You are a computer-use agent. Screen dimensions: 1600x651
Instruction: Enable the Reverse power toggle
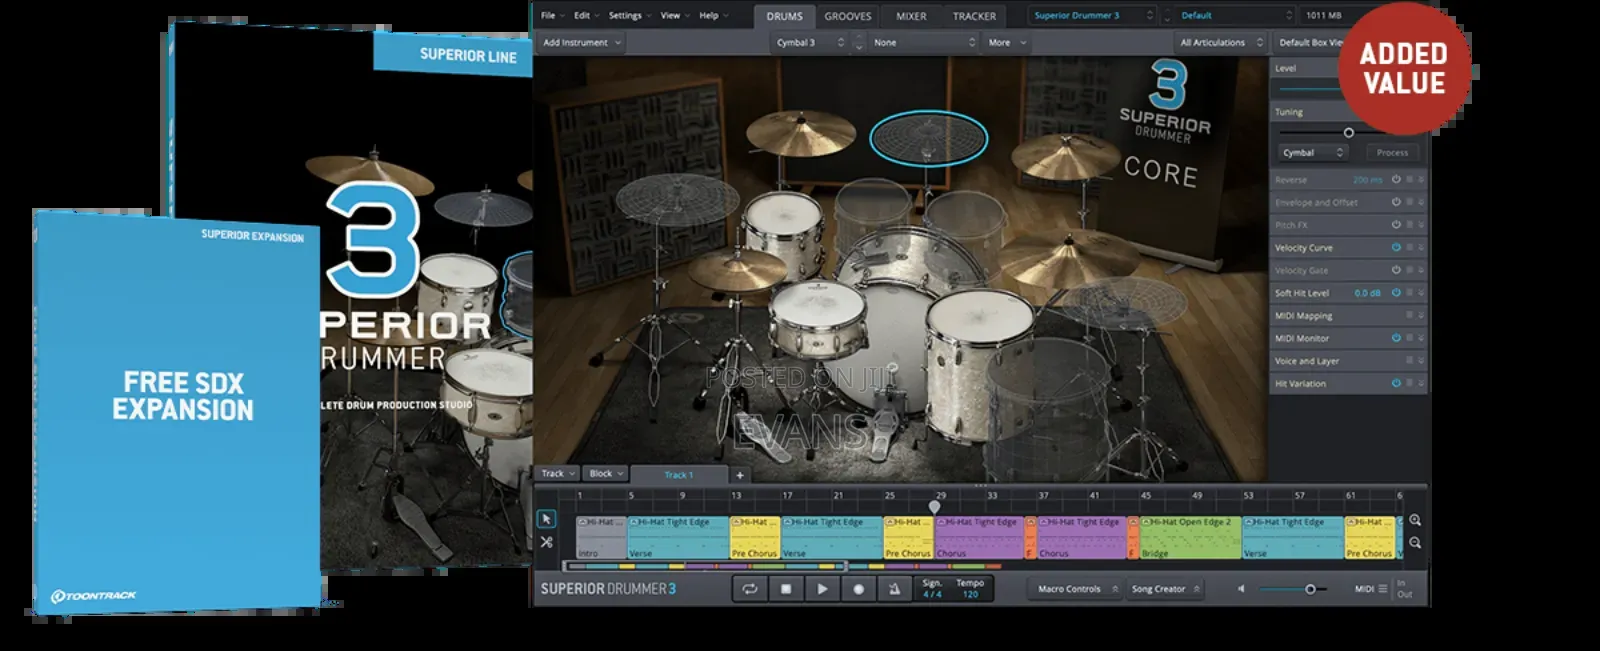(1396, 180)
